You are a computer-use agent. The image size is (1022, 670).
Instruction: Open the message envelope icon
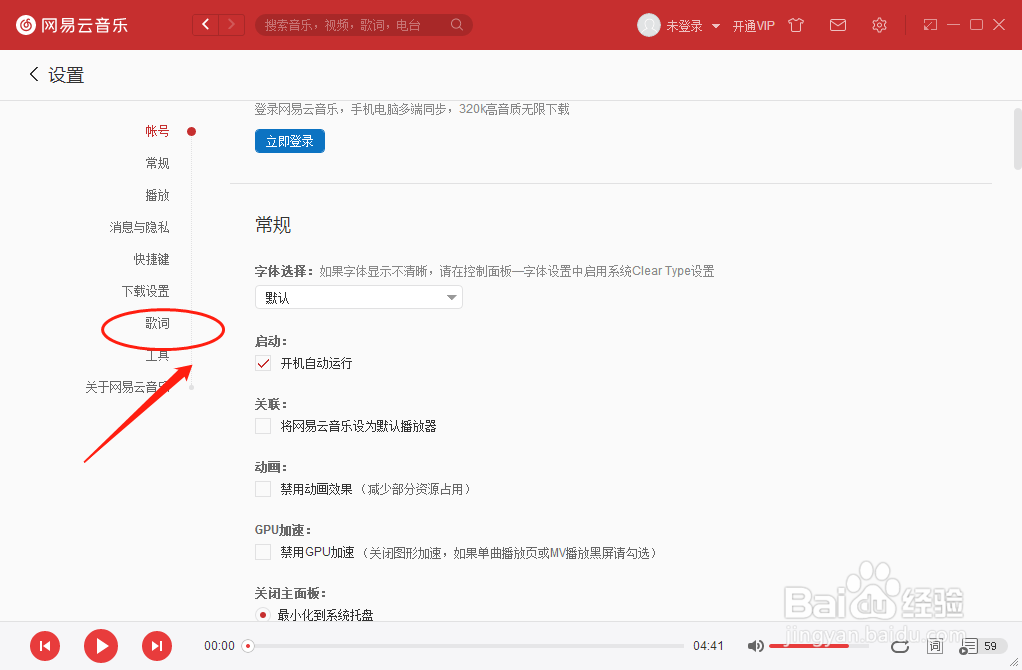coord(838,24)
